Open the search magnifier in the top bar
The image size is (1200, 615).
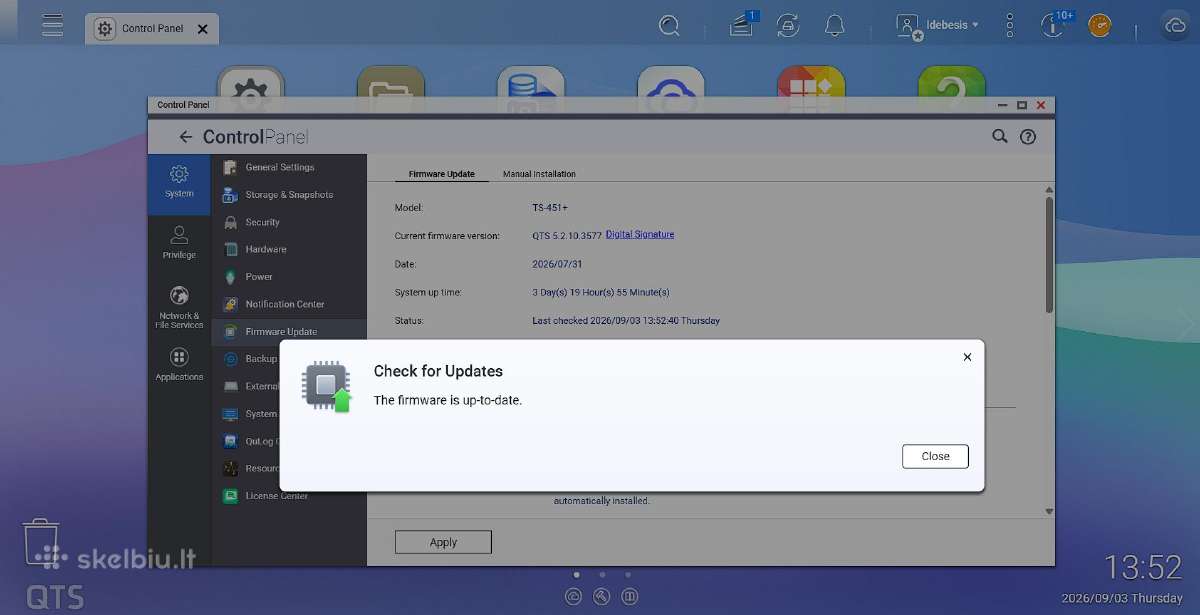[670, 25]
